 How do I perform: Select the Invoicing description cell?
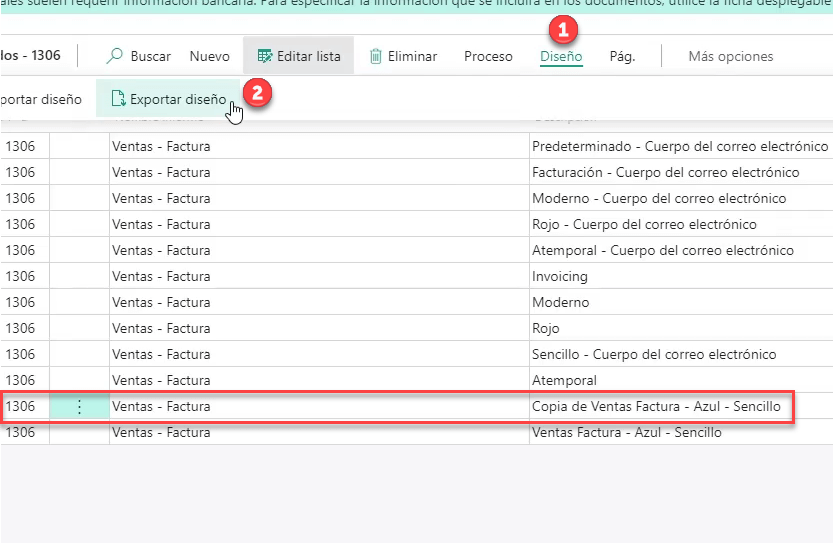point(560,277)
